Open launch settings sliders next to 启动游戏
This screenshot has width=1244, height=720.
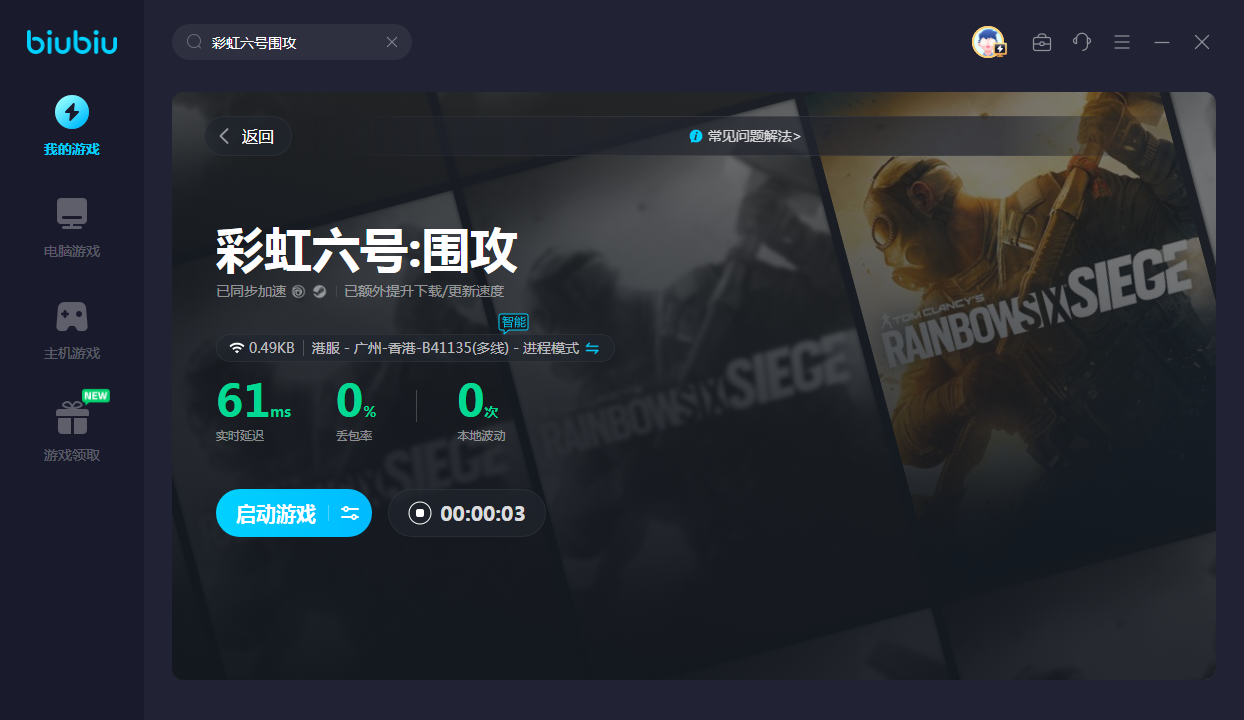350,514
